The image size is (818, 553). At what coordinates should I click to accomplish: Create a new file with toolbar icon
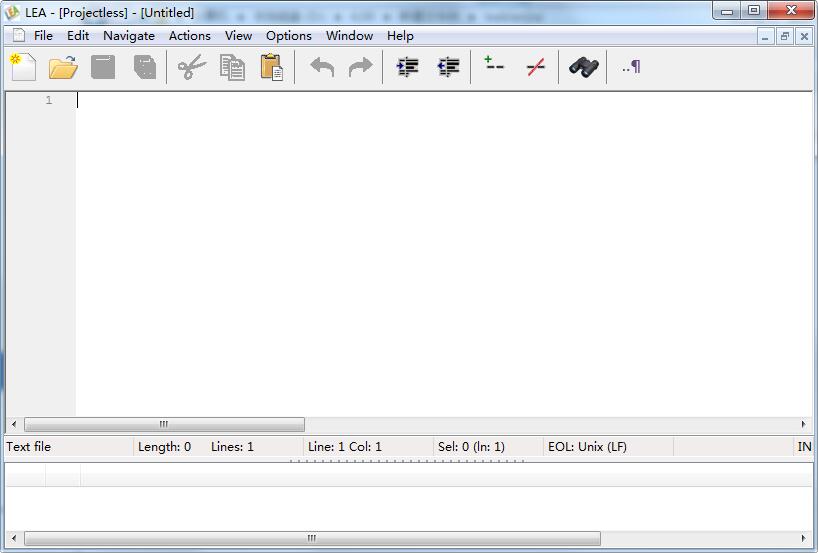click(x=23, y=67)
